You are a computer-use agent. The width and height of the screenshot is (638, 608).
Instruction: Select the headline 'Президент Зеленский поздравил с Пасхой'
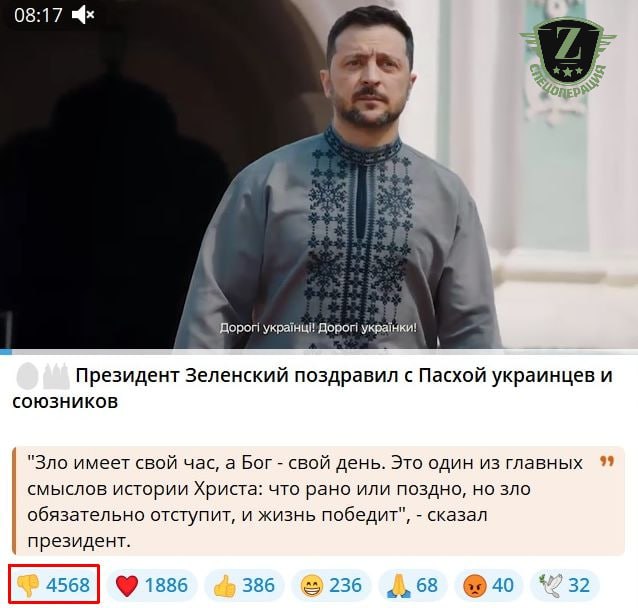[x=281, y=376]
